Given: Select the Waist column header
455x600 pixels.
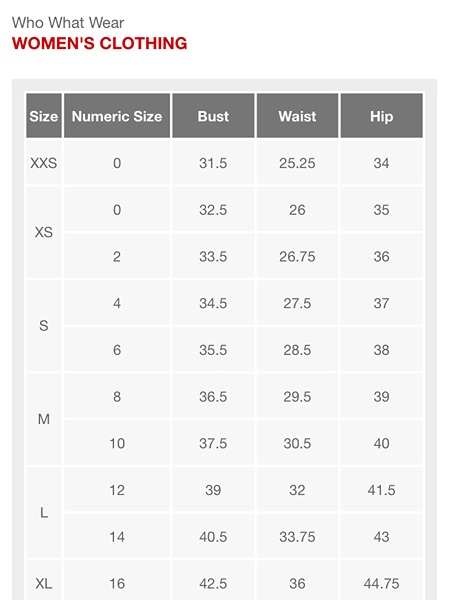Looking at the screenshot, I should tap(297, 116).
